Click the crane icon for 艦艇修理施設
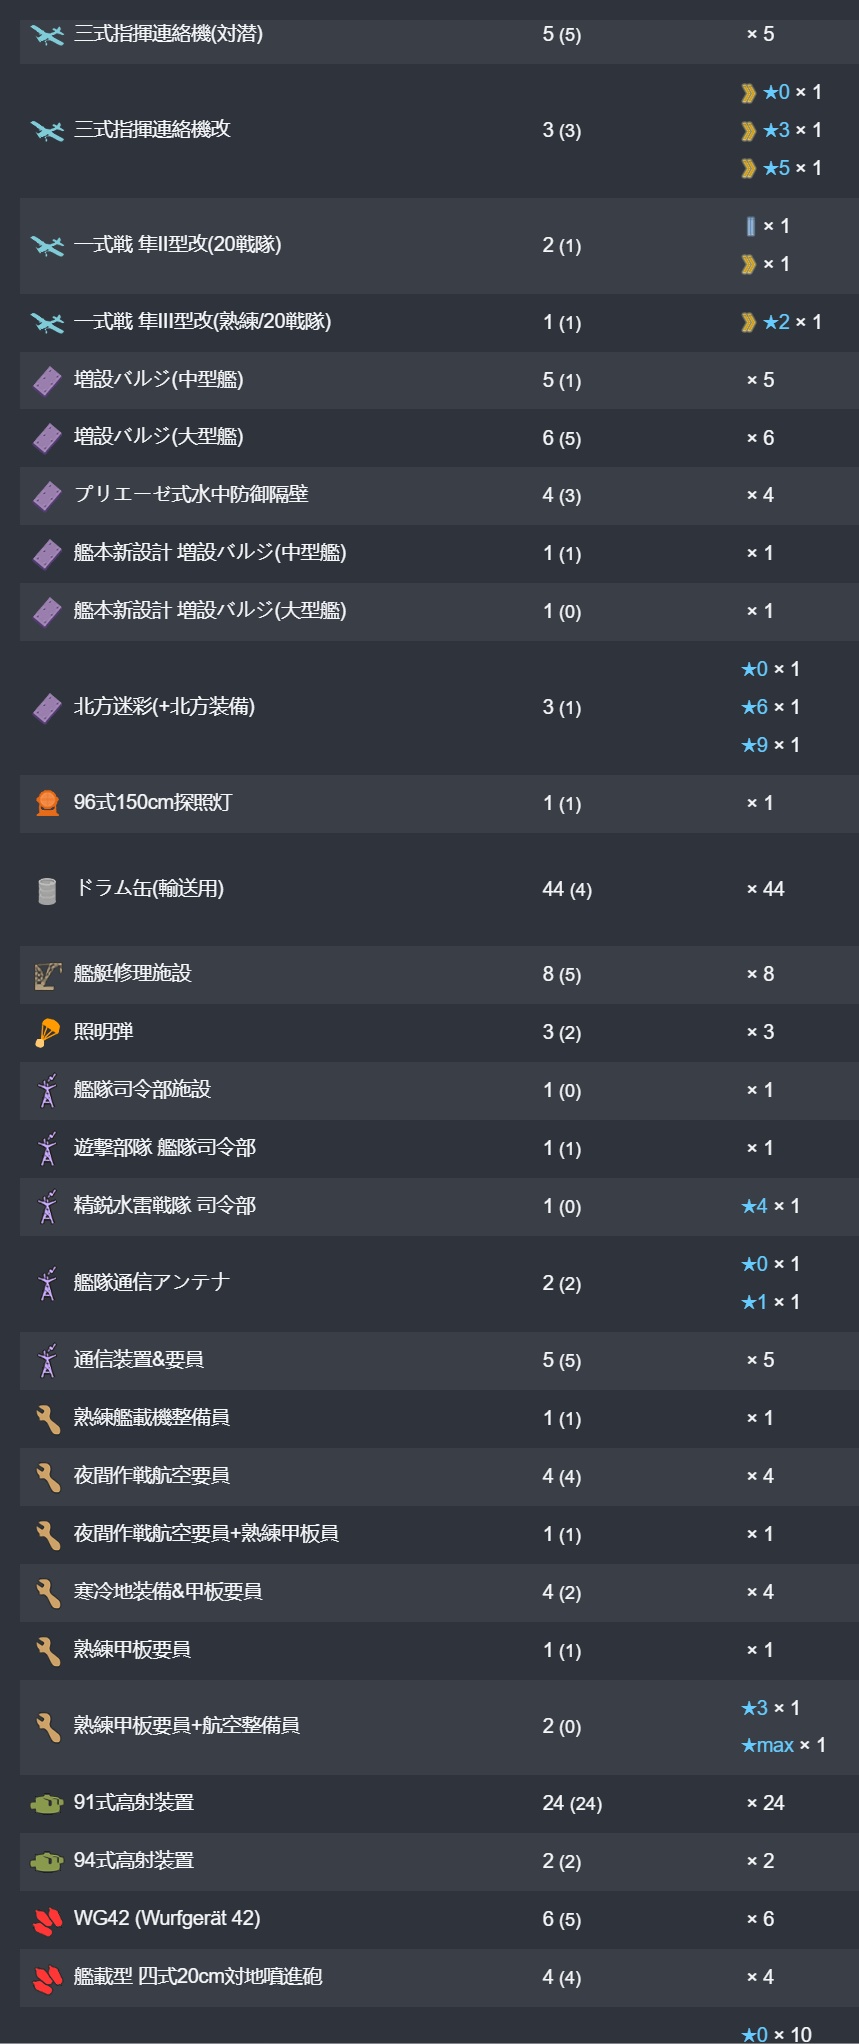The image size is (859, 2044). point(47,975)
